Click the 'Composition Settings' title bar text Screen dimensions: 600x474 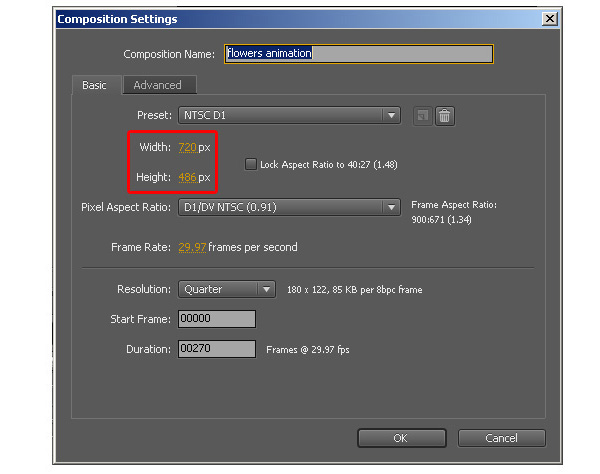point(117,19)
